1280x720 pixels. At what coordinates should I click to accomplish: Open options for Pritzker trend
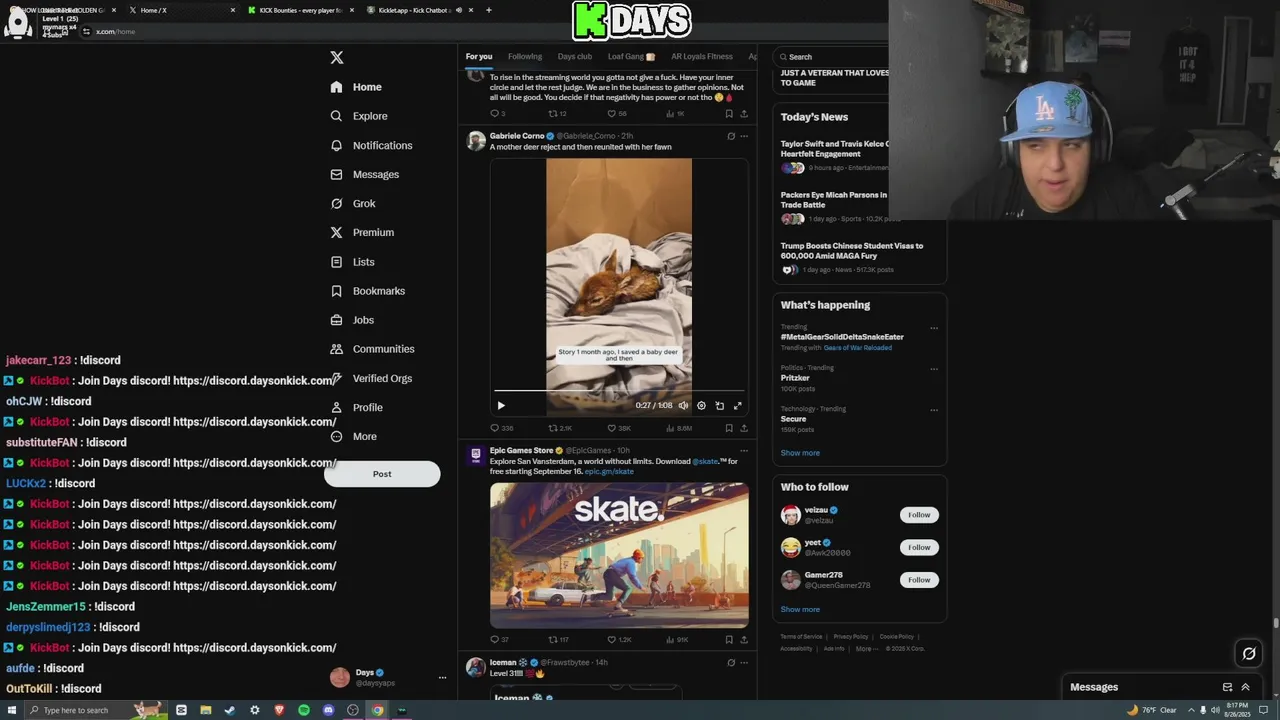click(934, 369)
